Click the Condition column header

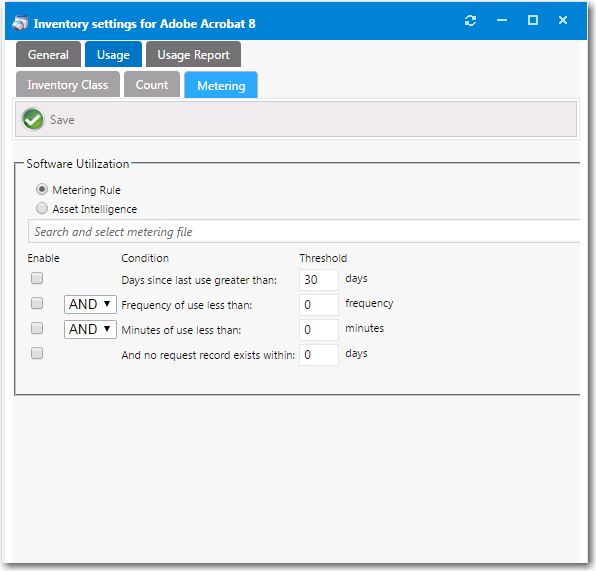pos(145,258)
